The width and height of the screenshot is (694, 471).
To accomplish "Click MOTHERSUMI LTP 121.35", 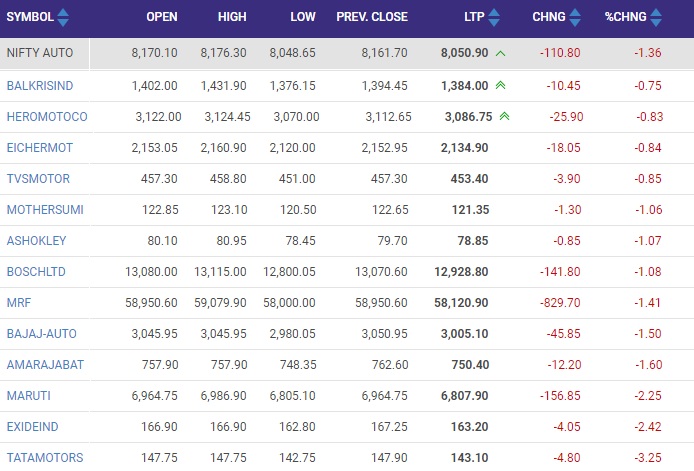I will 470,209.
